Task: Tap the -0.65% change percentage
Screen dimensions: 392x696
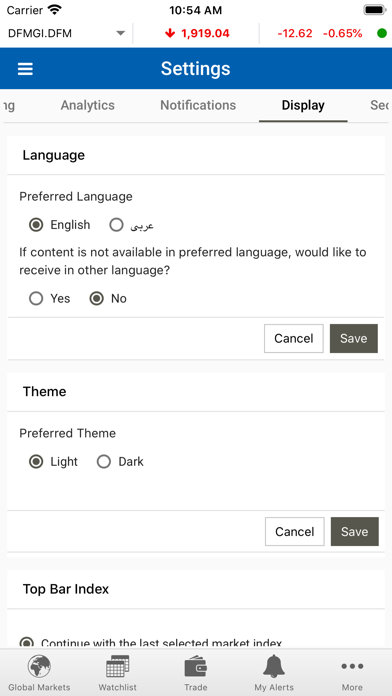Action: 342,33
